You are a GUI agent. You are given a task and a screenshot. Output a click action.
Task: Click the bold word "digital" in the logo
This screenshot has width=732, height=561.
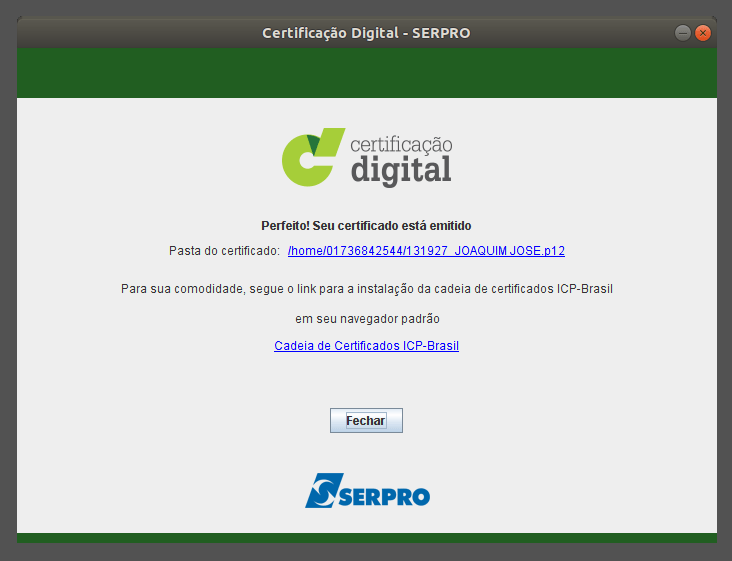[x=401, y=169]
